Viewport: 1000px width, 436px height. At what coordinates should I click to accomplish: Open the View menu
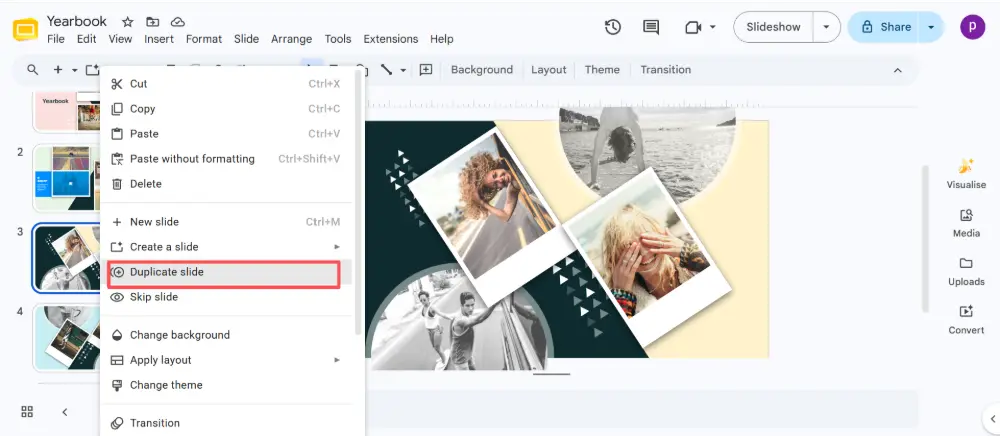pos(120,39)
